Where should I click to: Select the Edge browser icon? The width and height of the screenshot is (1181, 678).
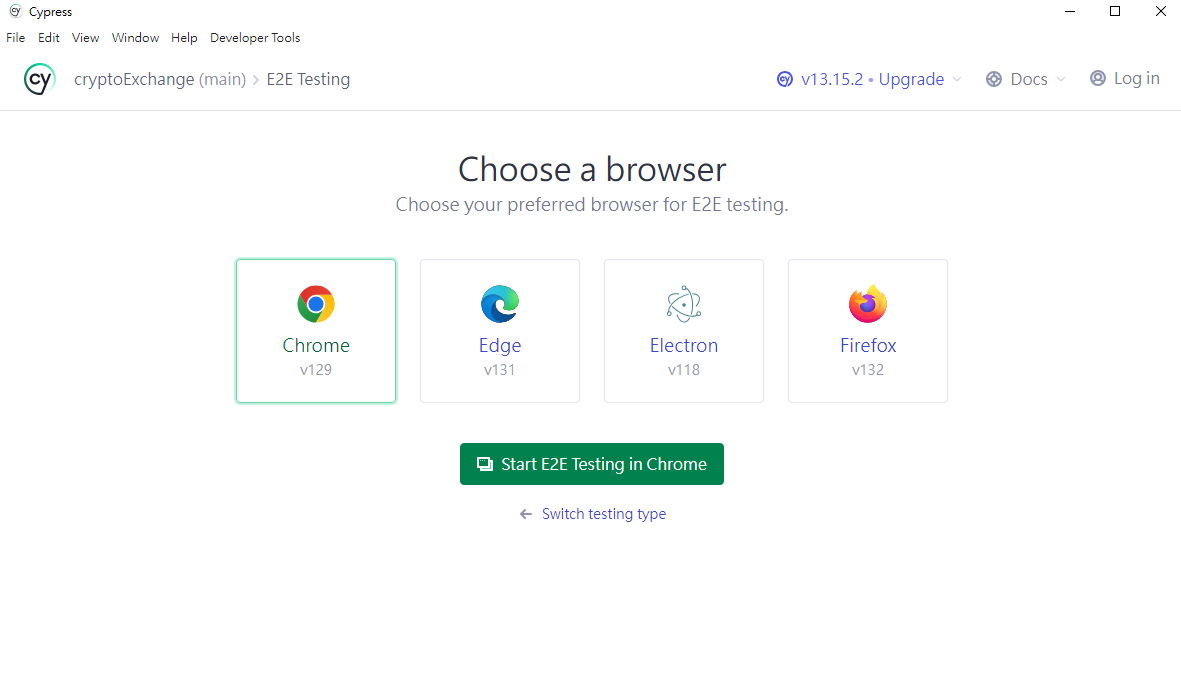500,304
